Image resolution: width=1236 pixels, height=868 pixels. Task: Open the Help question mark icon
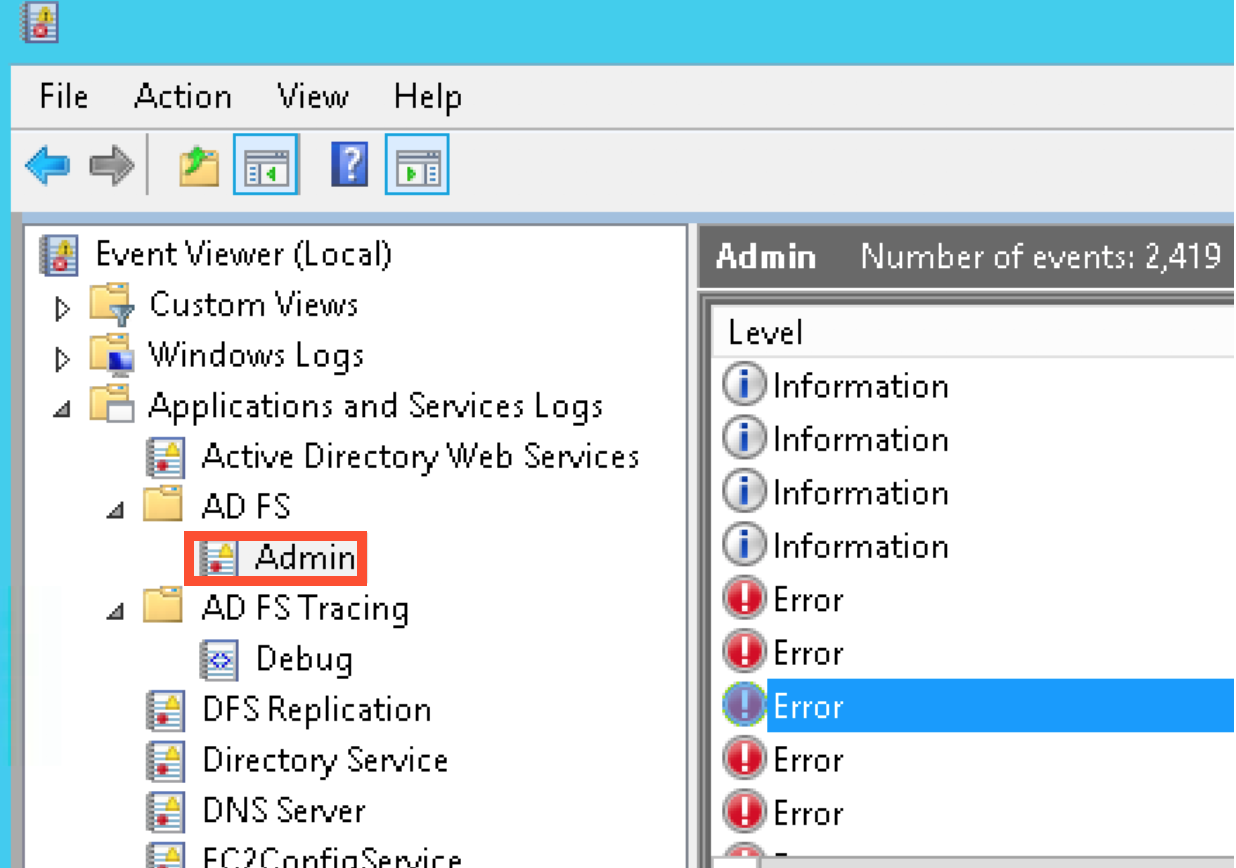click(x=349, y=164)
